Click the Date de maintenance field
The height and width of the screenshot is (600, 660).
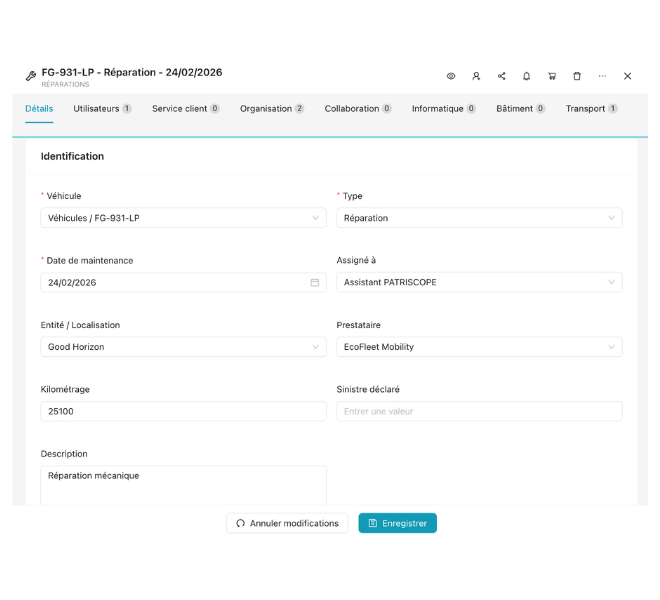tap(184, 283)
